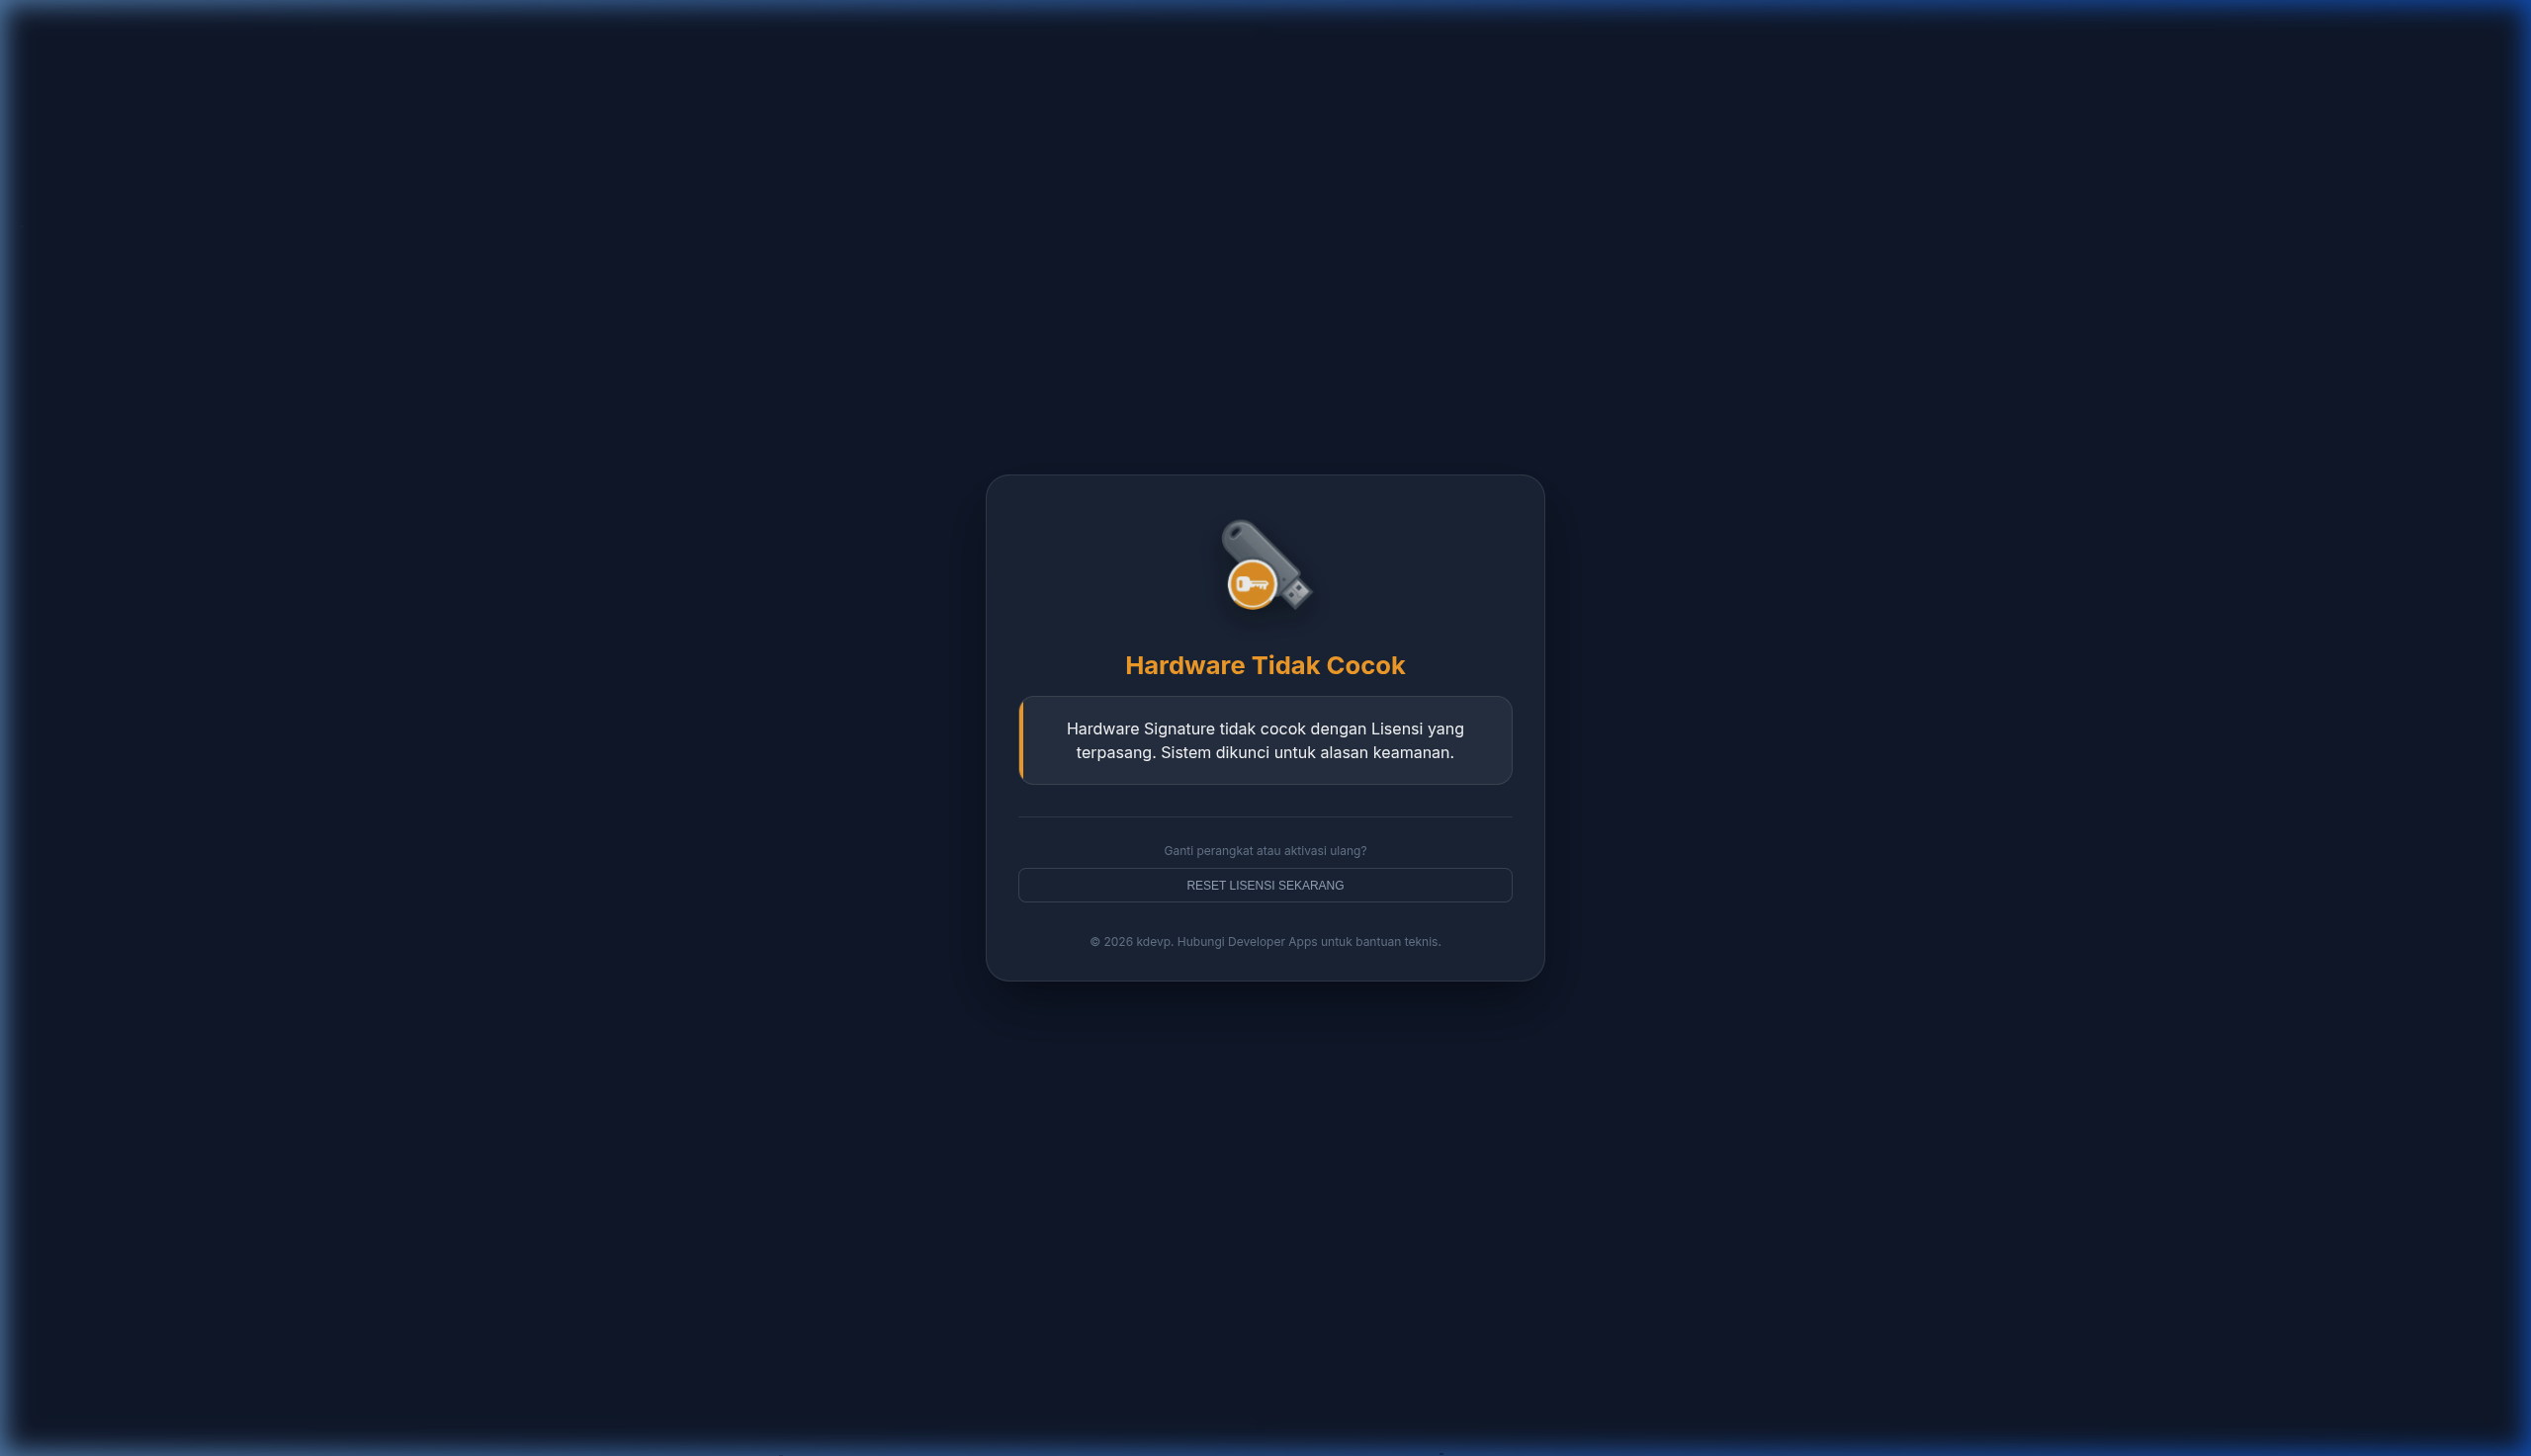Click the word "Signature" in the warning message
The height and width of the screenshot is (1456, 2531).
tap(1179, 729)
